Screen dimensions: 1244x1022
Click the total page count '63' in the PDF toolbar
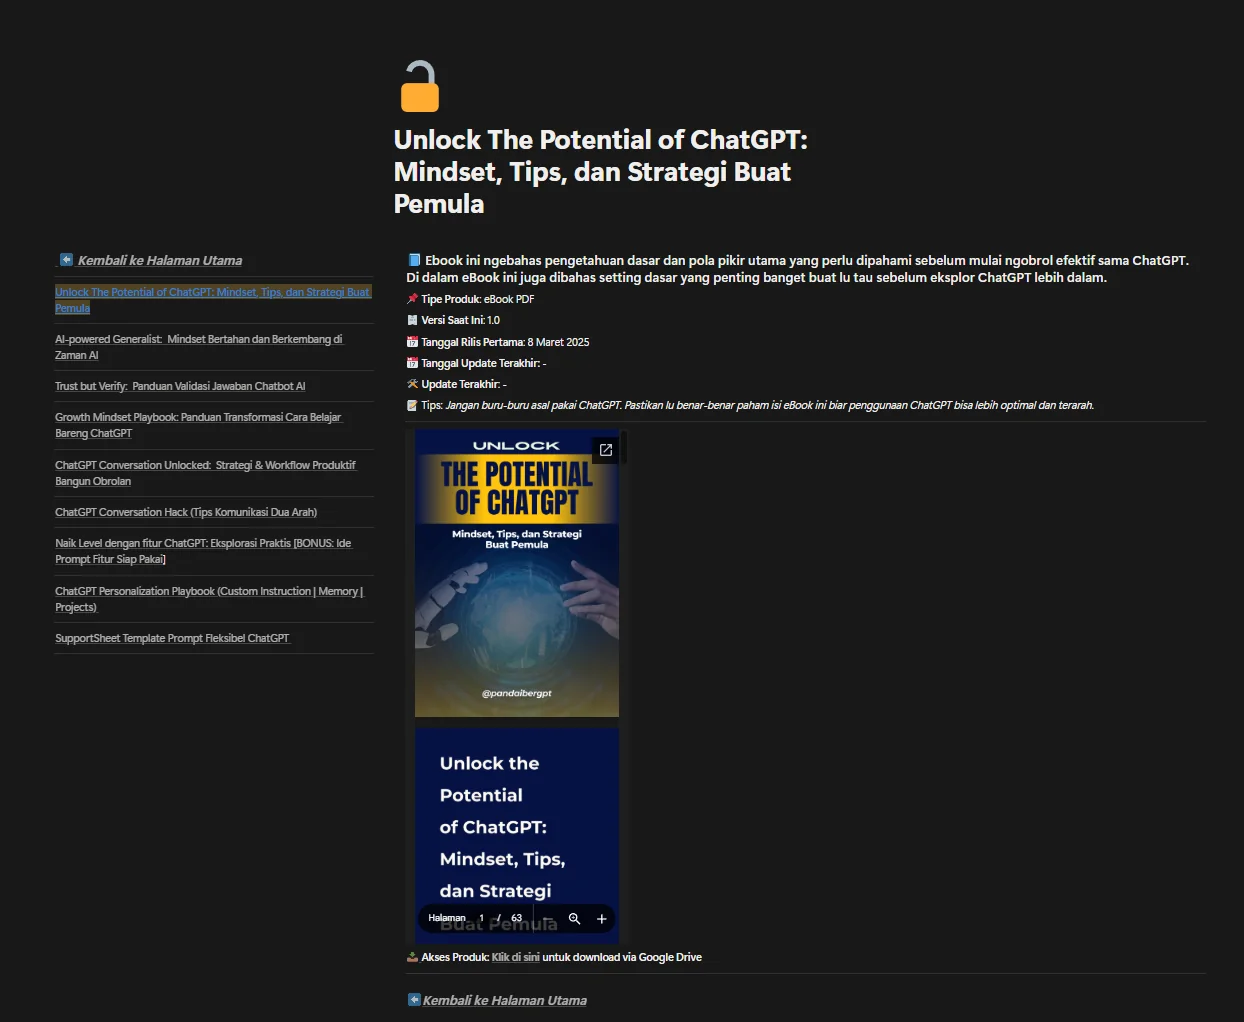pyautogui.click(x=516, y=918)
